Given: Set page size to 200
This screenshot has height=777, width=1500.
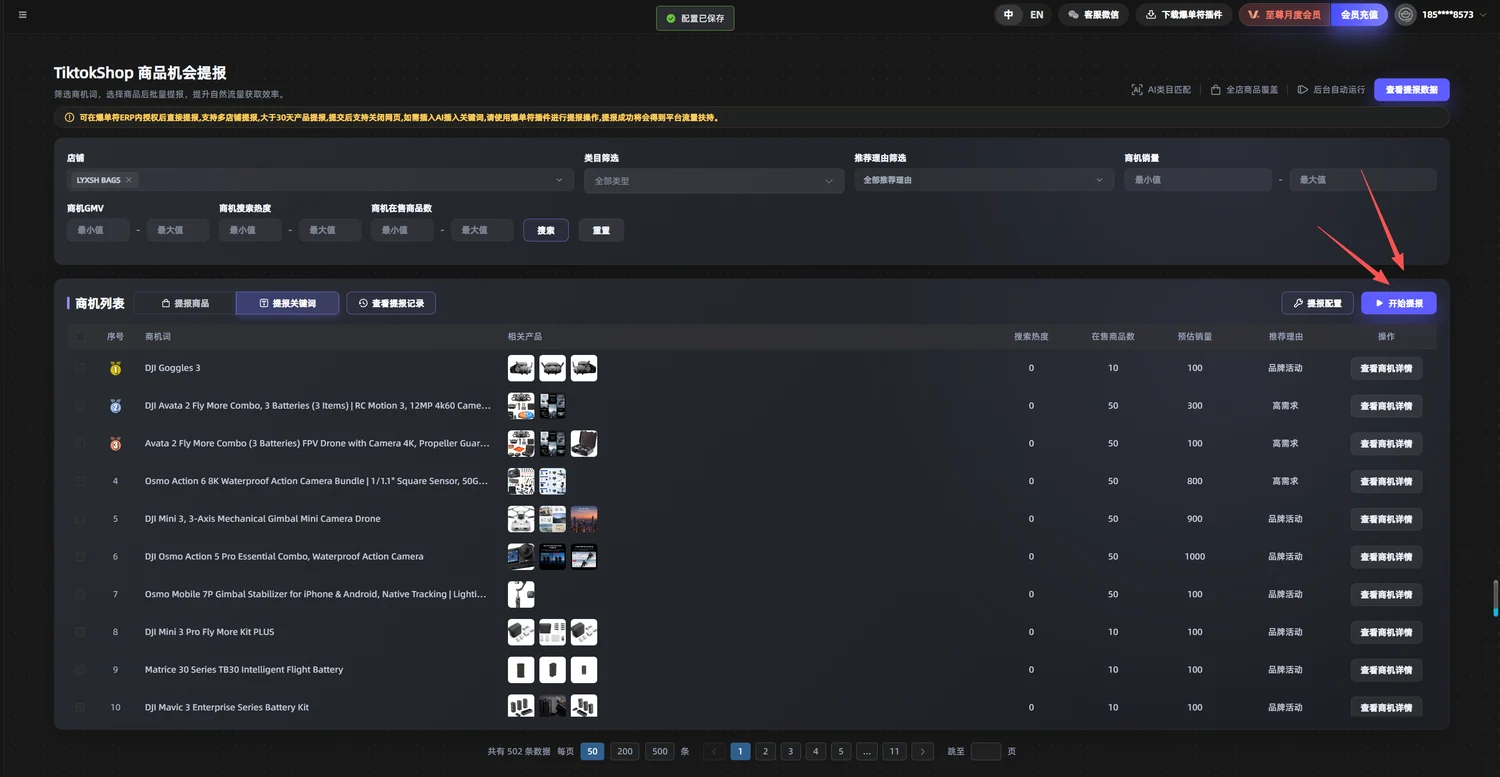Looking at the screenshot, I should [x=624, y=751].
